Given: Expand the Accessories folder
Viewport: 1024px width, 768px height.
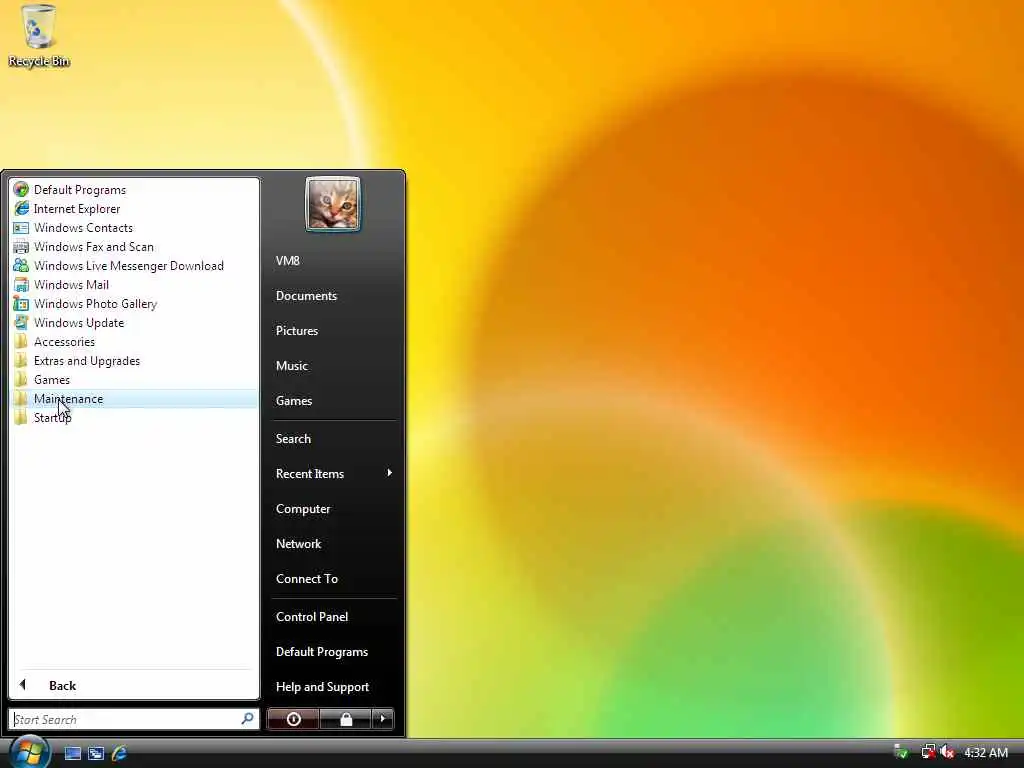Looking at the screenshot, I should coord(135,342).
